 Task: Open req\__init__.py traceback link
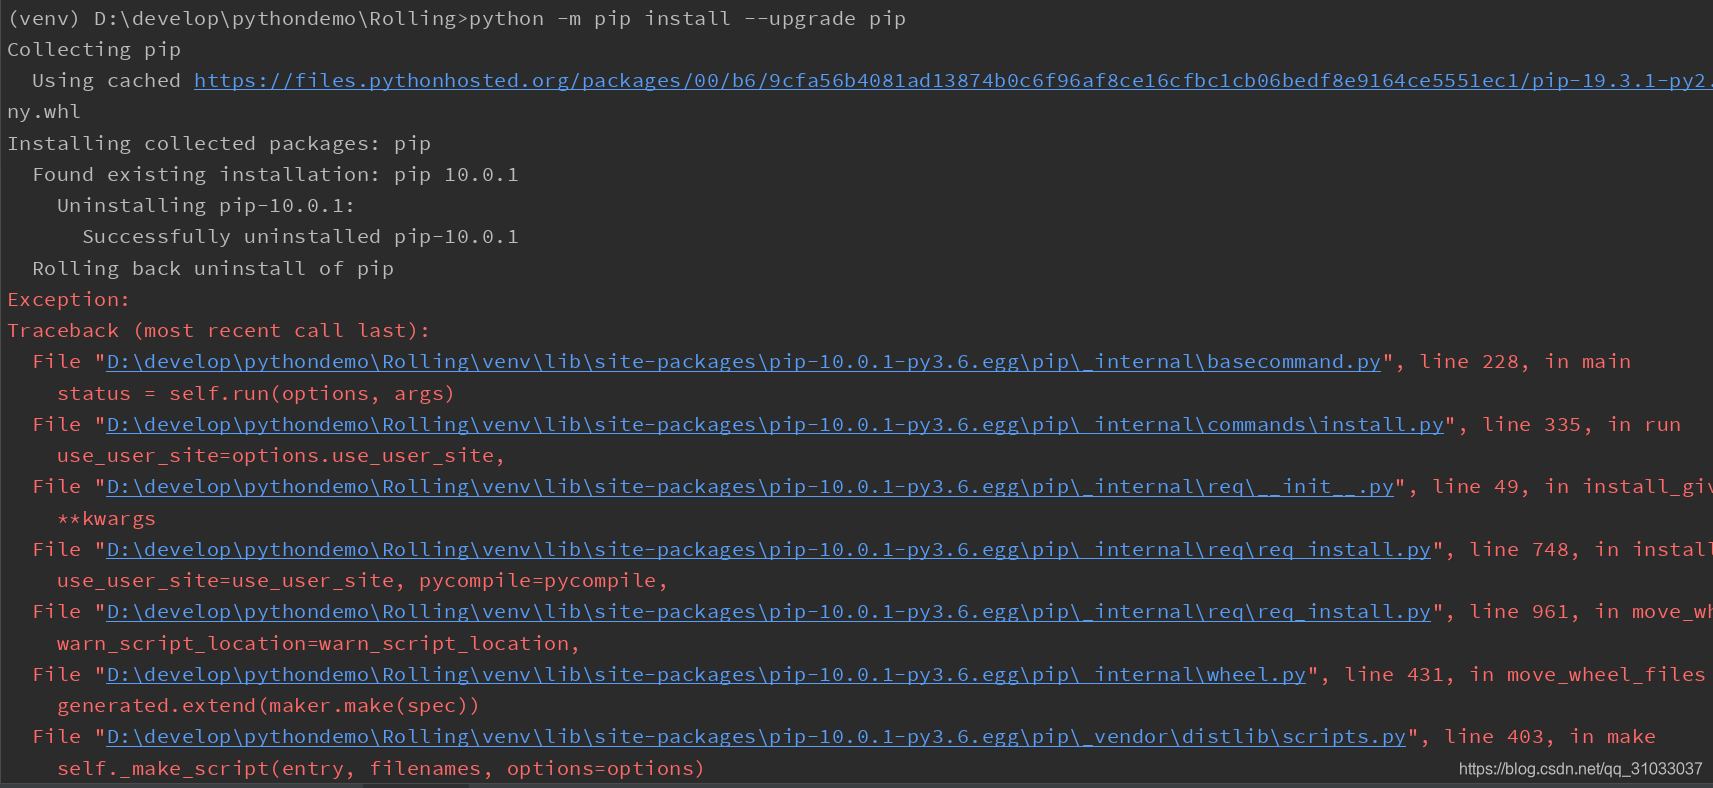click(x=750, y=487)
